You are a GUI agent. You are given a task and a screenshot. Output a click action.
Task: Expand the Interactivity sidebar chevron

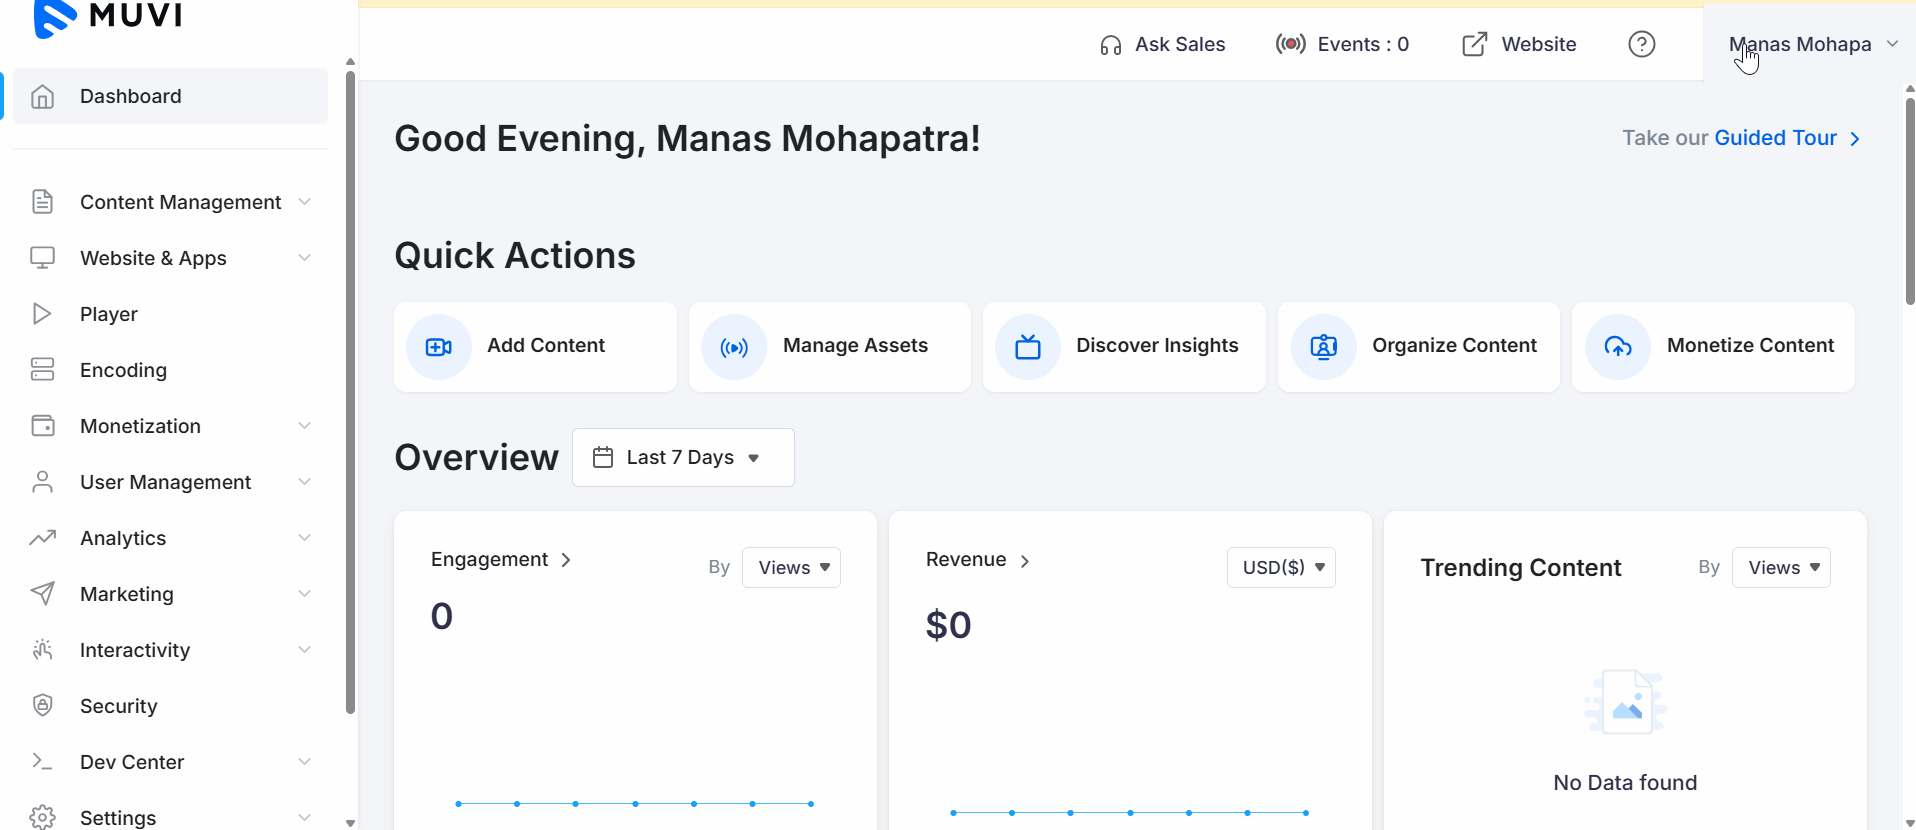point(304,650)
